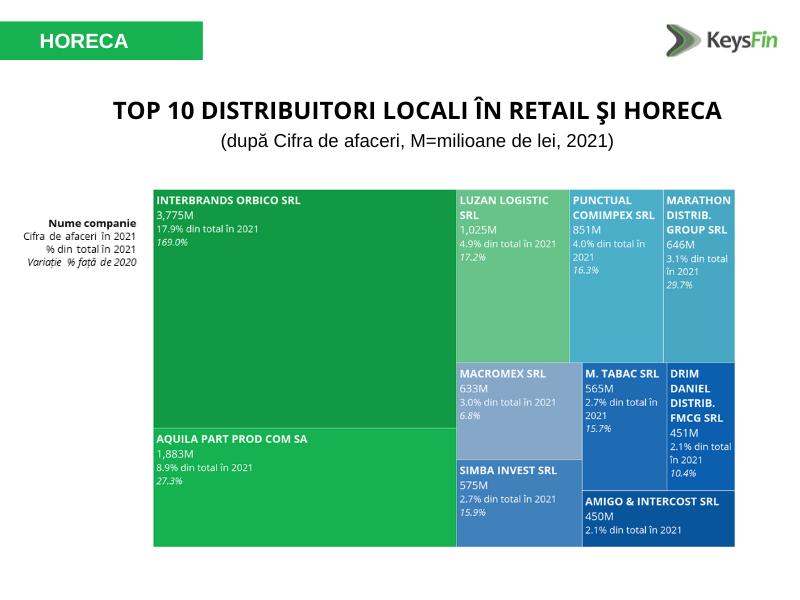Click the legend label Nume companie
Screen dimensions: 800x600
point(92,223)
